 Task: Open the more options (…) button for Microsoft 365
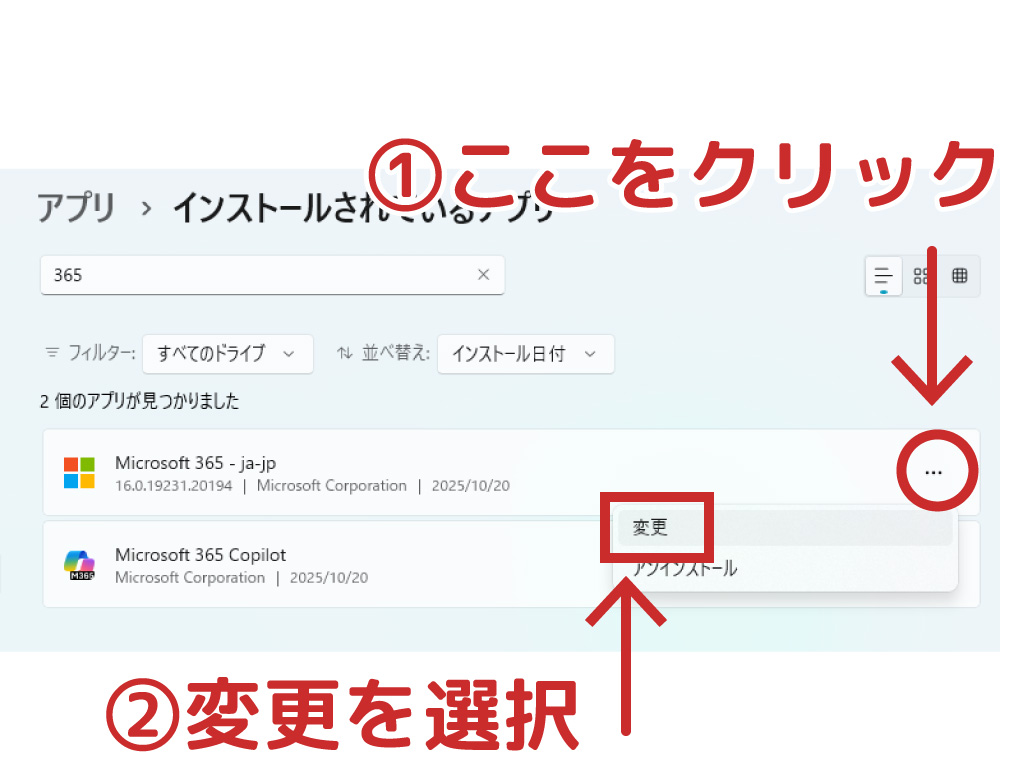tap(933, 472)
